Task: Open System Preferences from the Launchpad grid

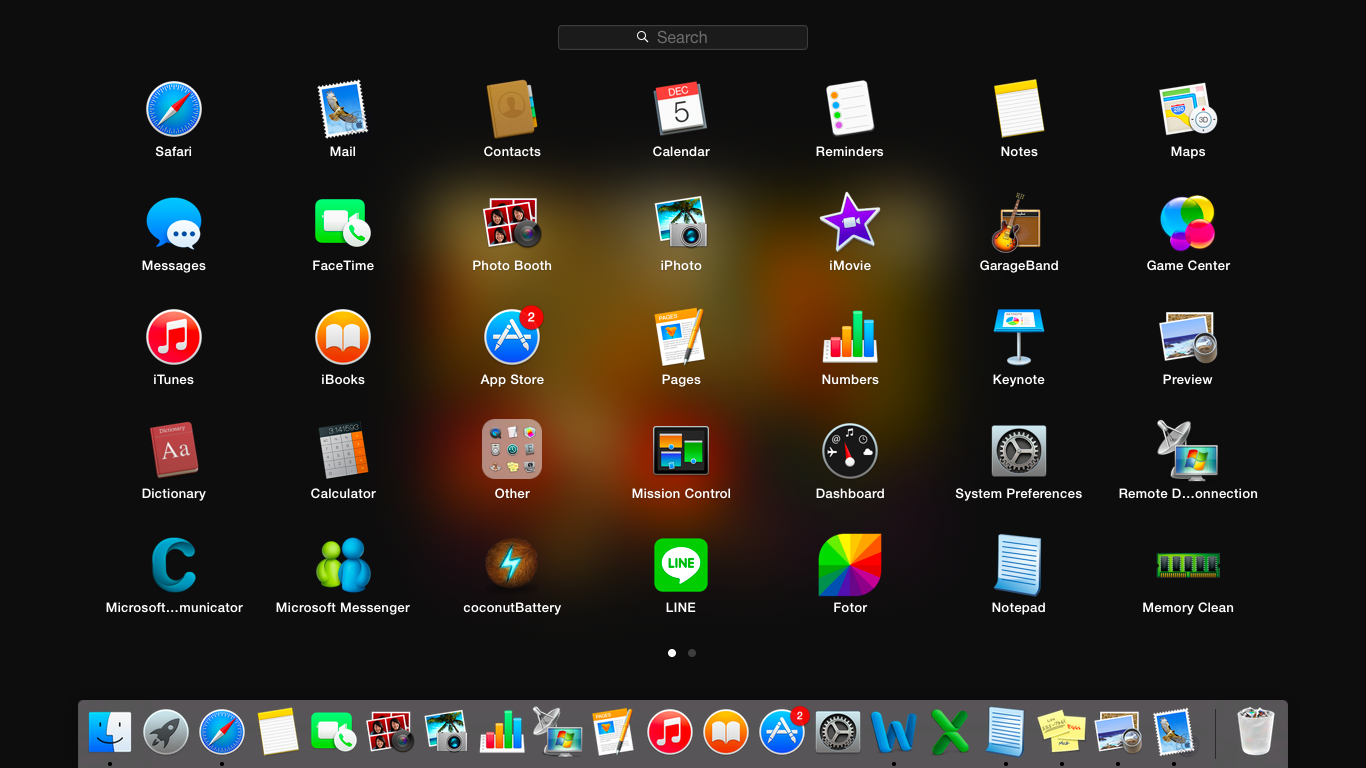Action: (x=1019, y=451)
